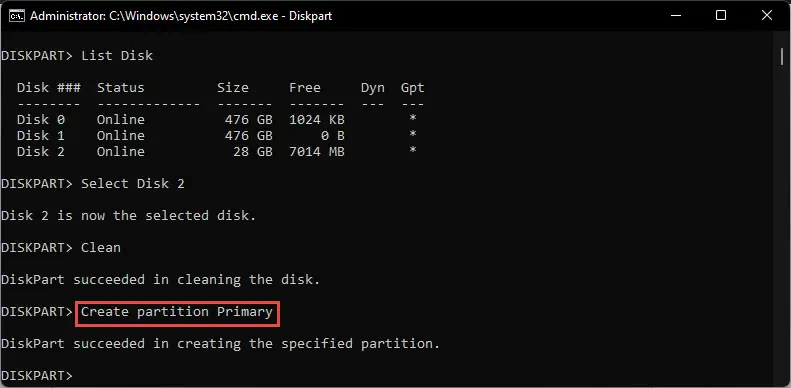Click the highlighted Create partition Primary command
Screen dimensions: 791x388
(177, 312)
